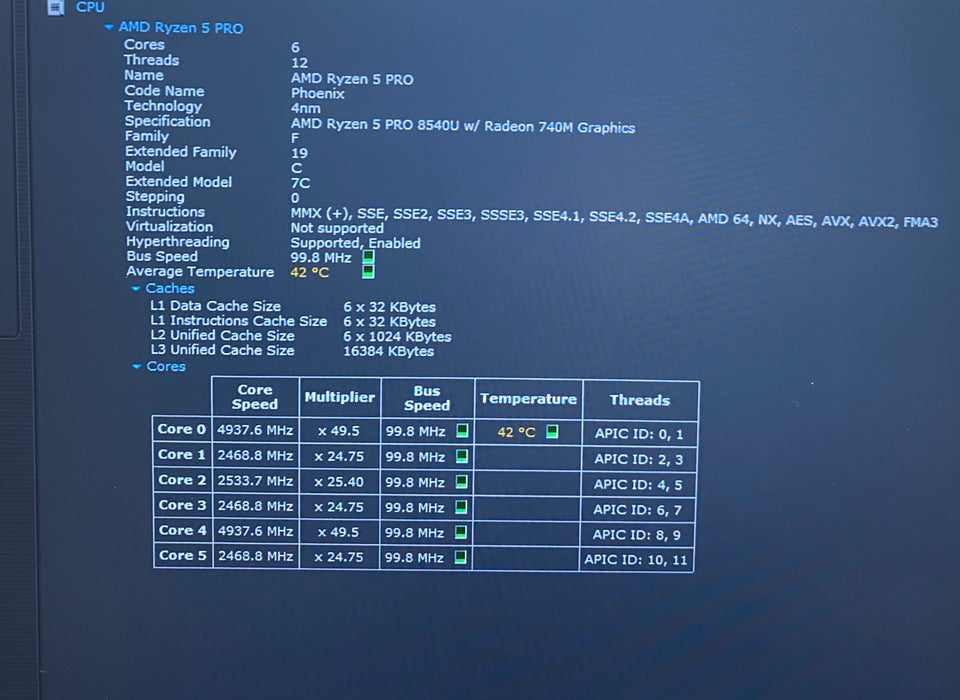
Task: Collapse the AMD Ryzen 5 PRO tree node
Action: [x=109, y=27]
